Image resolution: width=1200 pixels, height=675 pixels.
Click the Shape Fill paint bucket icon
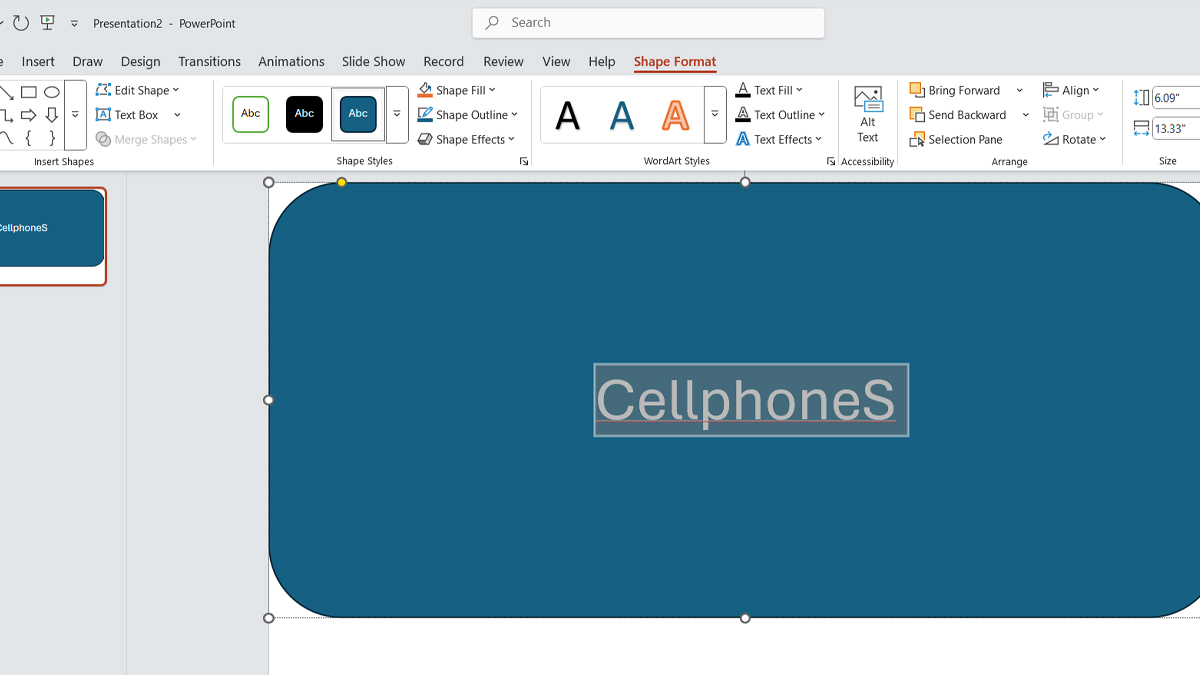[x=425, y=90]
